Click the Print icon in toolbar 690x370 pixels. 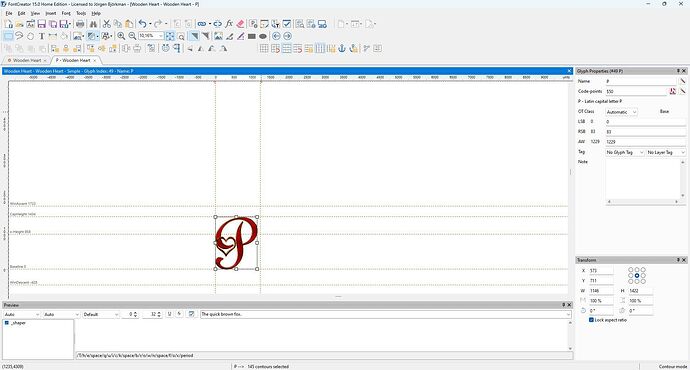pos(80,24)
